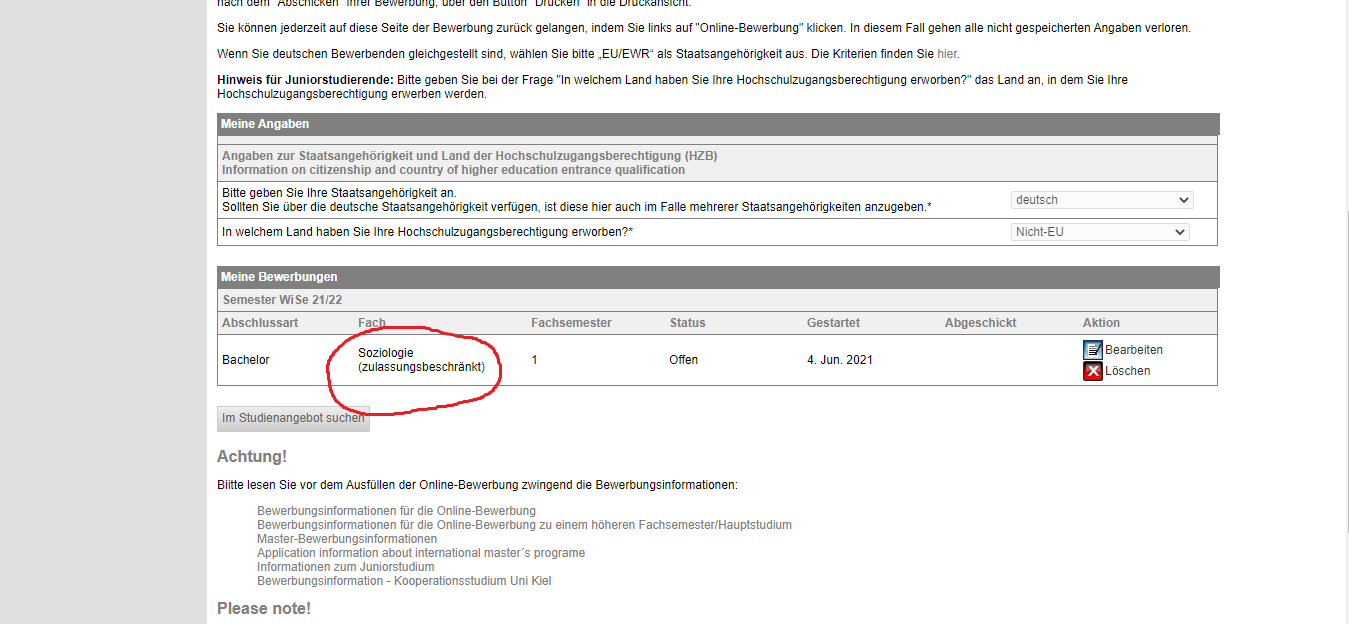
Task: Click the Löschen text link
Action: pyautogui.click(x=1127, y=371)
